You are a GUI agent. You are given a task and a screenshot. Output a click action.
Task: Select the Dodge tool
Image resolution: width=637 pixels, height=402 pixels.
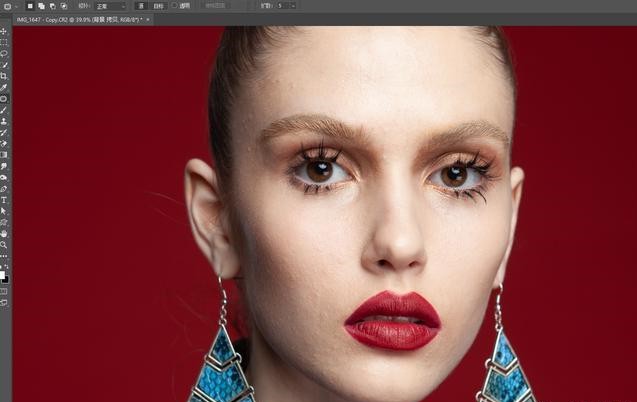[x=4, y=177]
